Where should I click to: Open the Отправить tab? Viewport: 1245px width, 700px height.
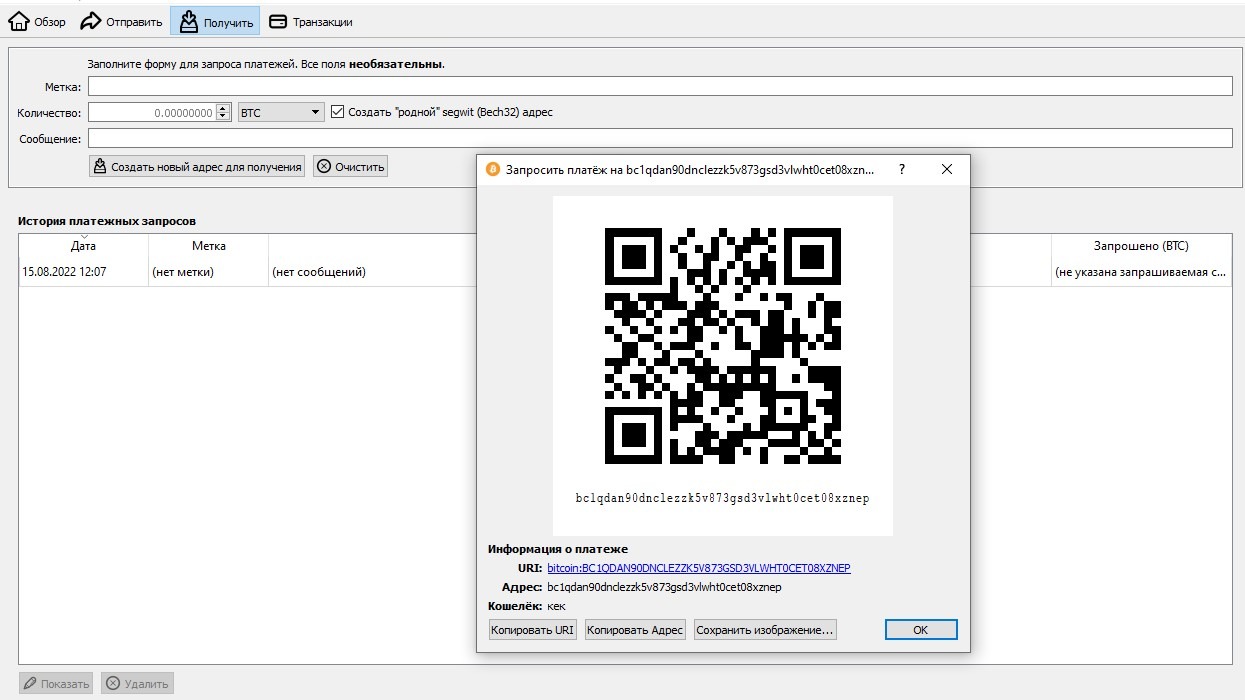coord(121,21)
